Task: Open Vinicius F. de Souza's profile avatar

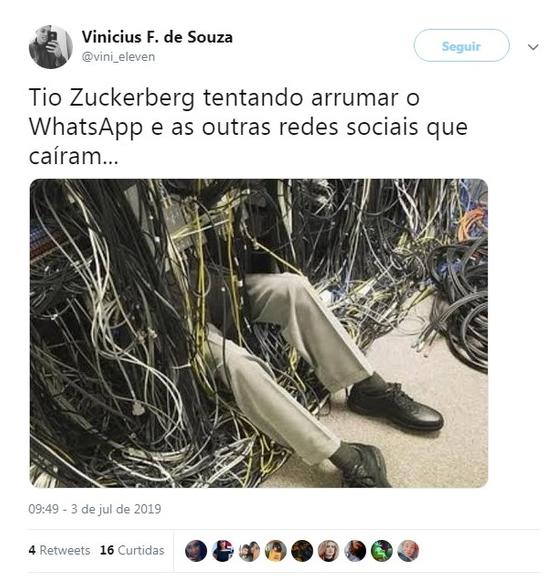Action: [51, 47]
